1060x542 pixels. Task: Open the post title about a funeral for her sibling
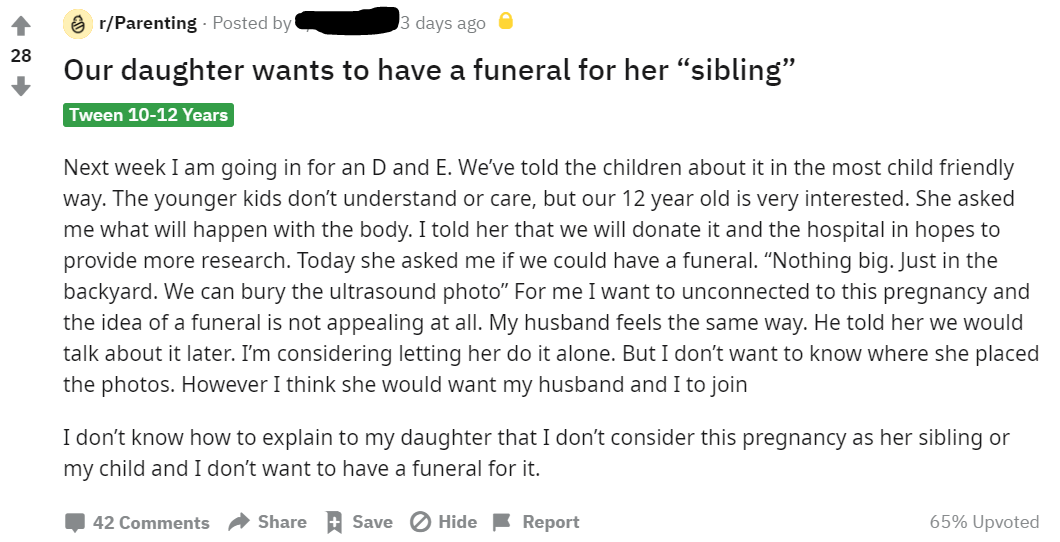(429, 70)
